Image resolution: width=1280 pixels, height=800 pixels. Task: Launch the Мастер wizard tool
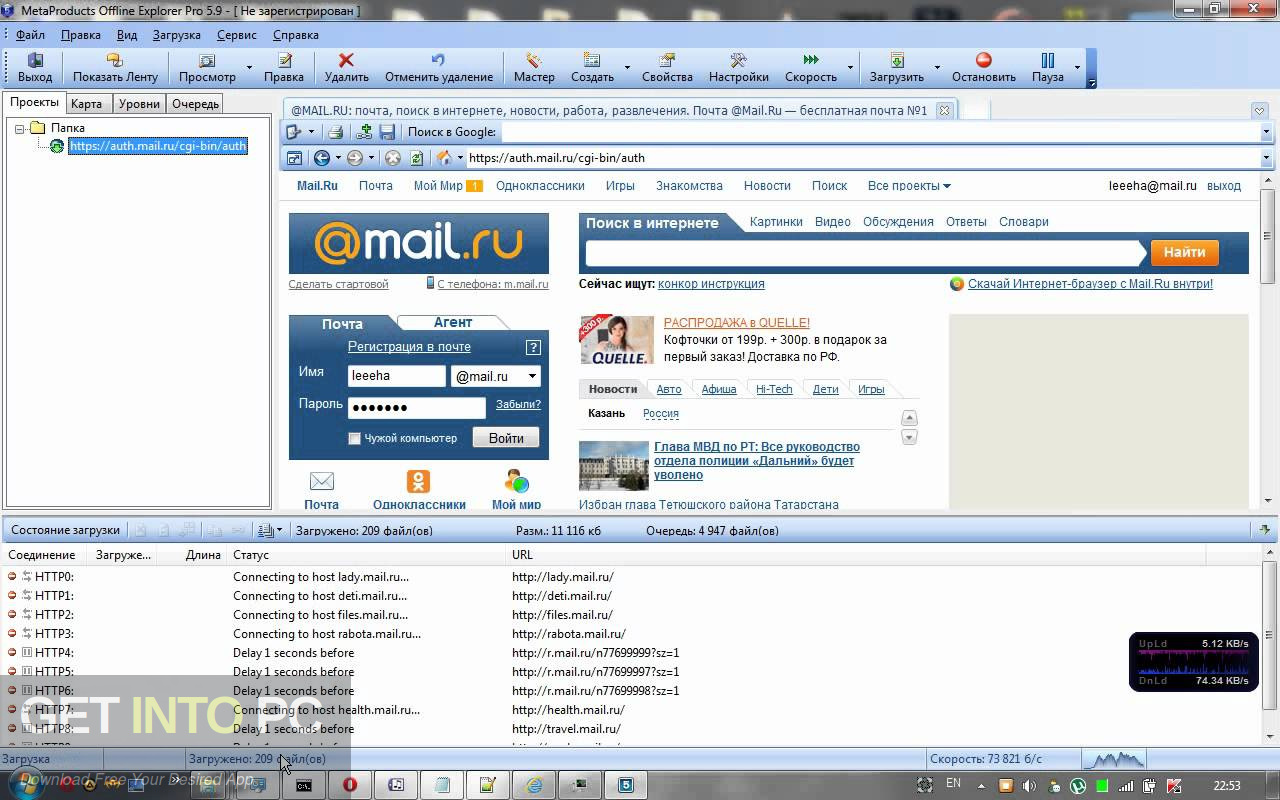coord(534,68)
